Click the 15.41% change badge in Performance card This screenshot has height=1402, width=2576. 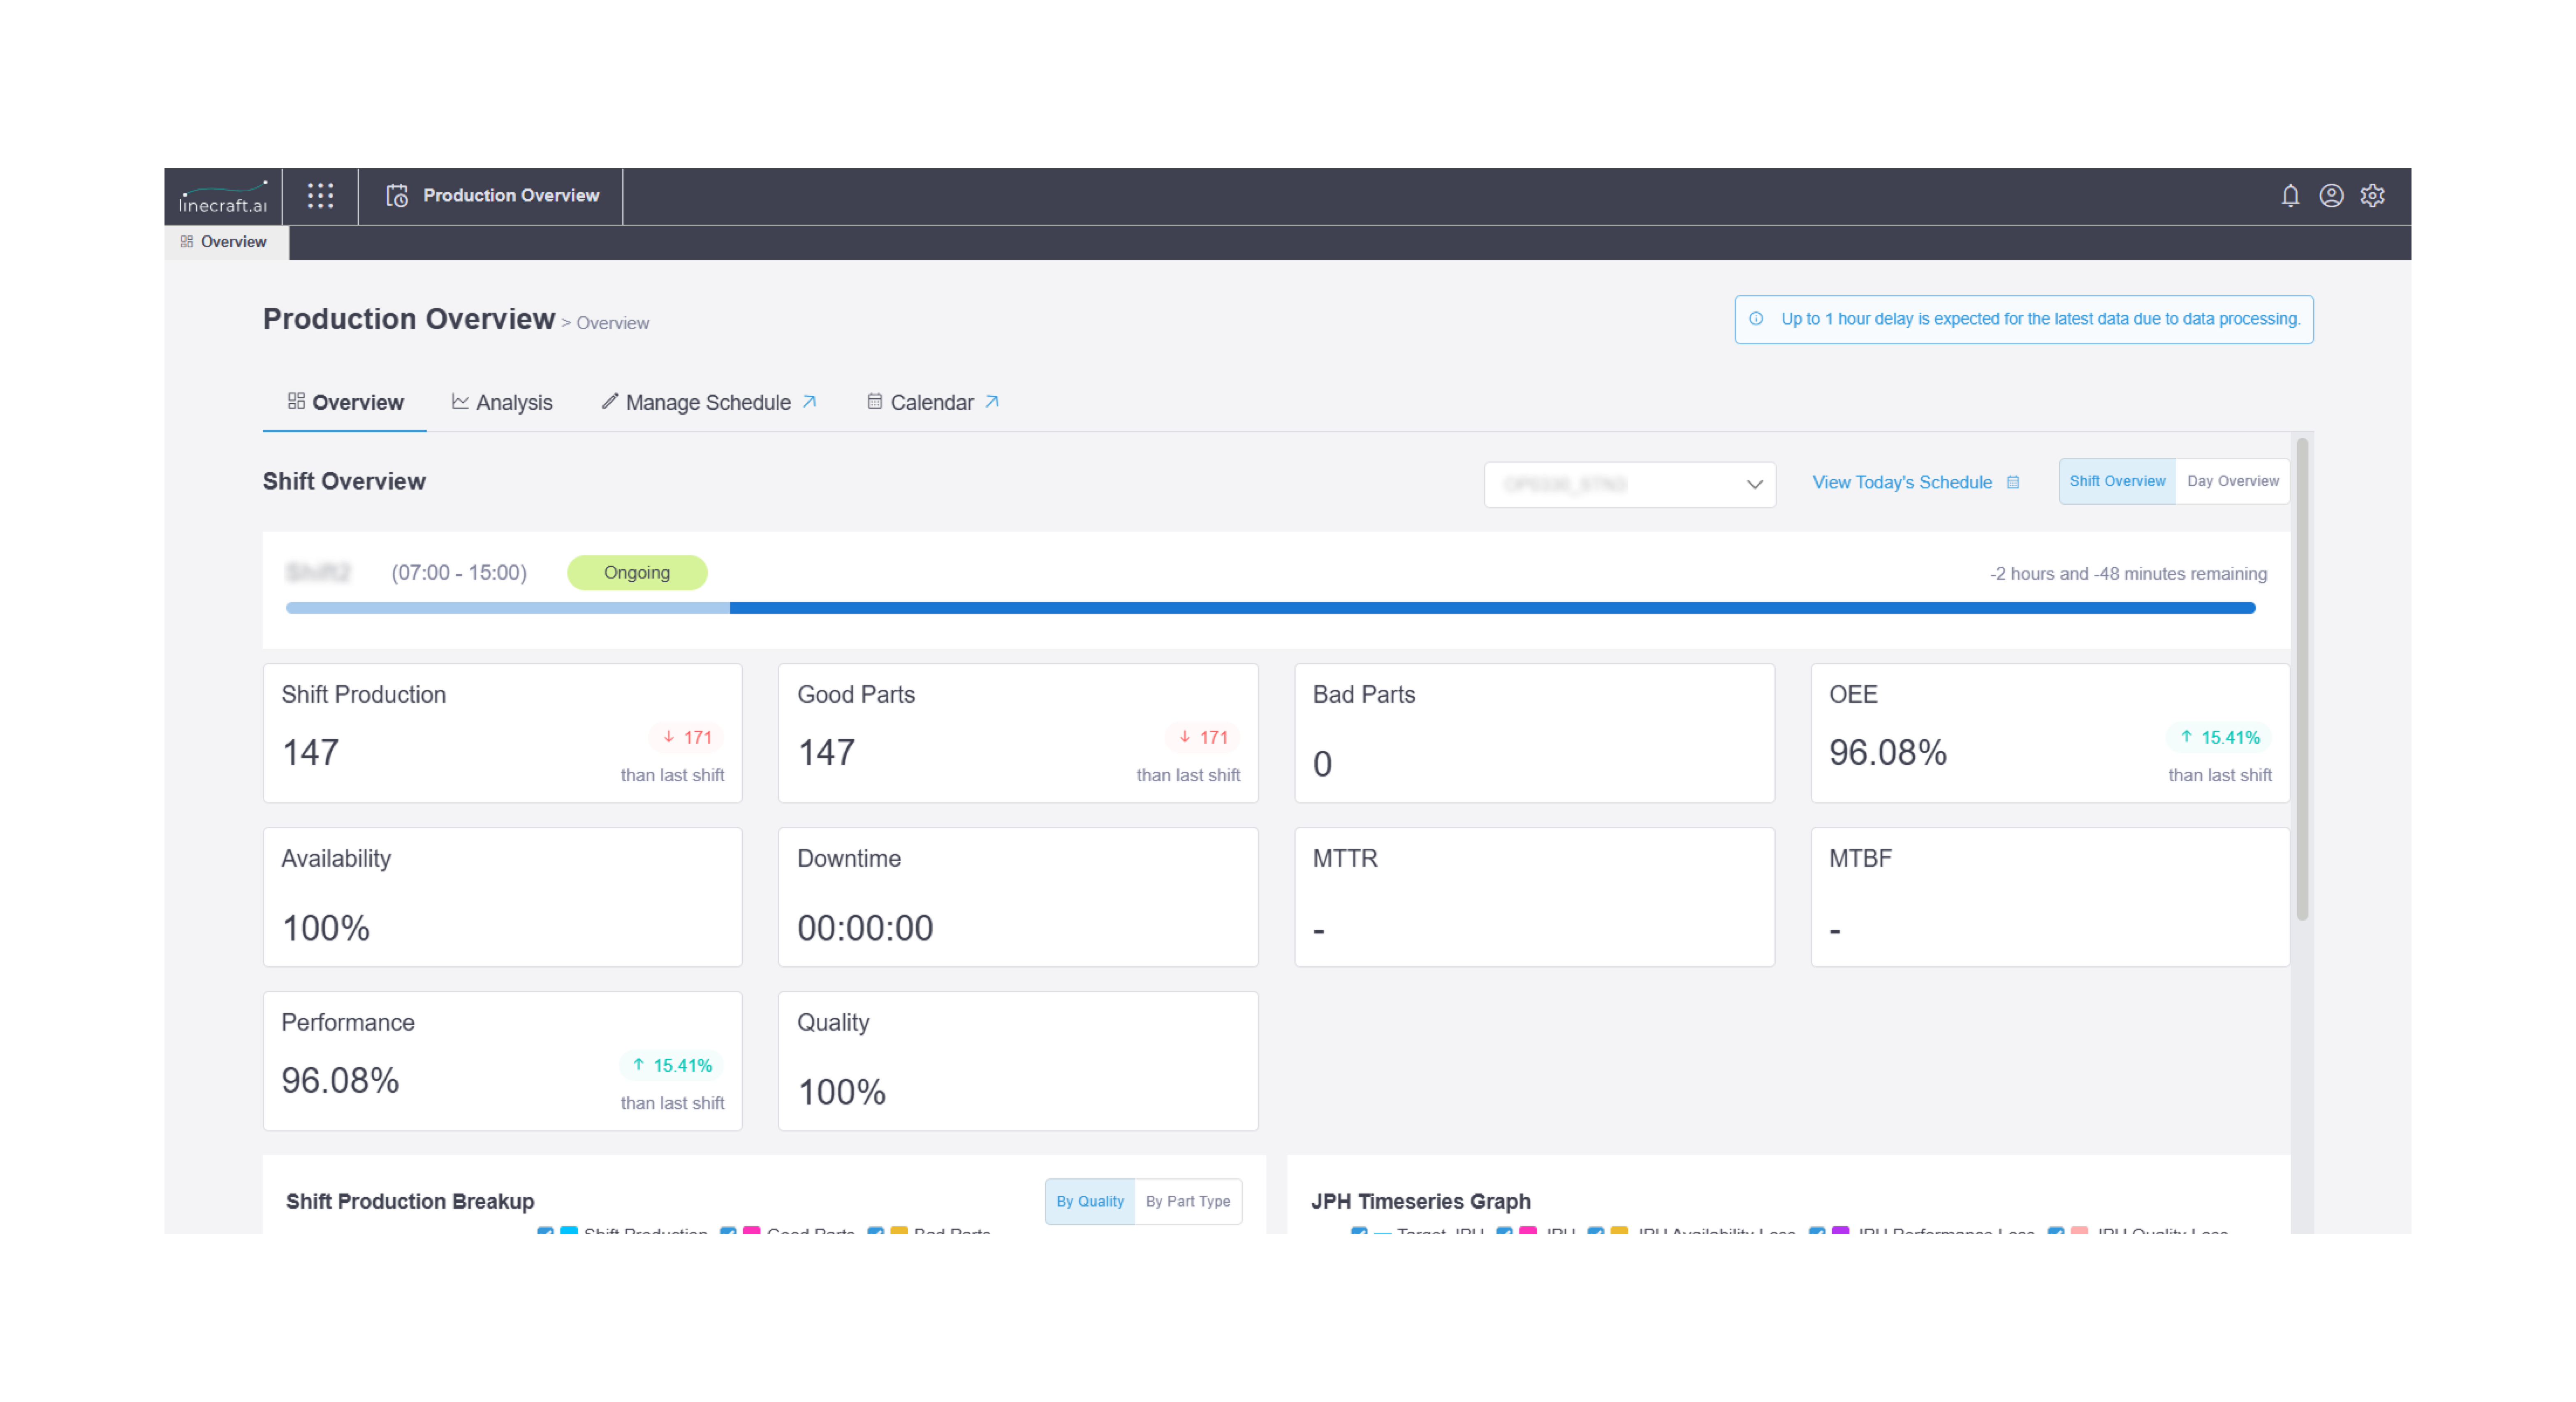pyautogui.click(x=671, y=1065)
